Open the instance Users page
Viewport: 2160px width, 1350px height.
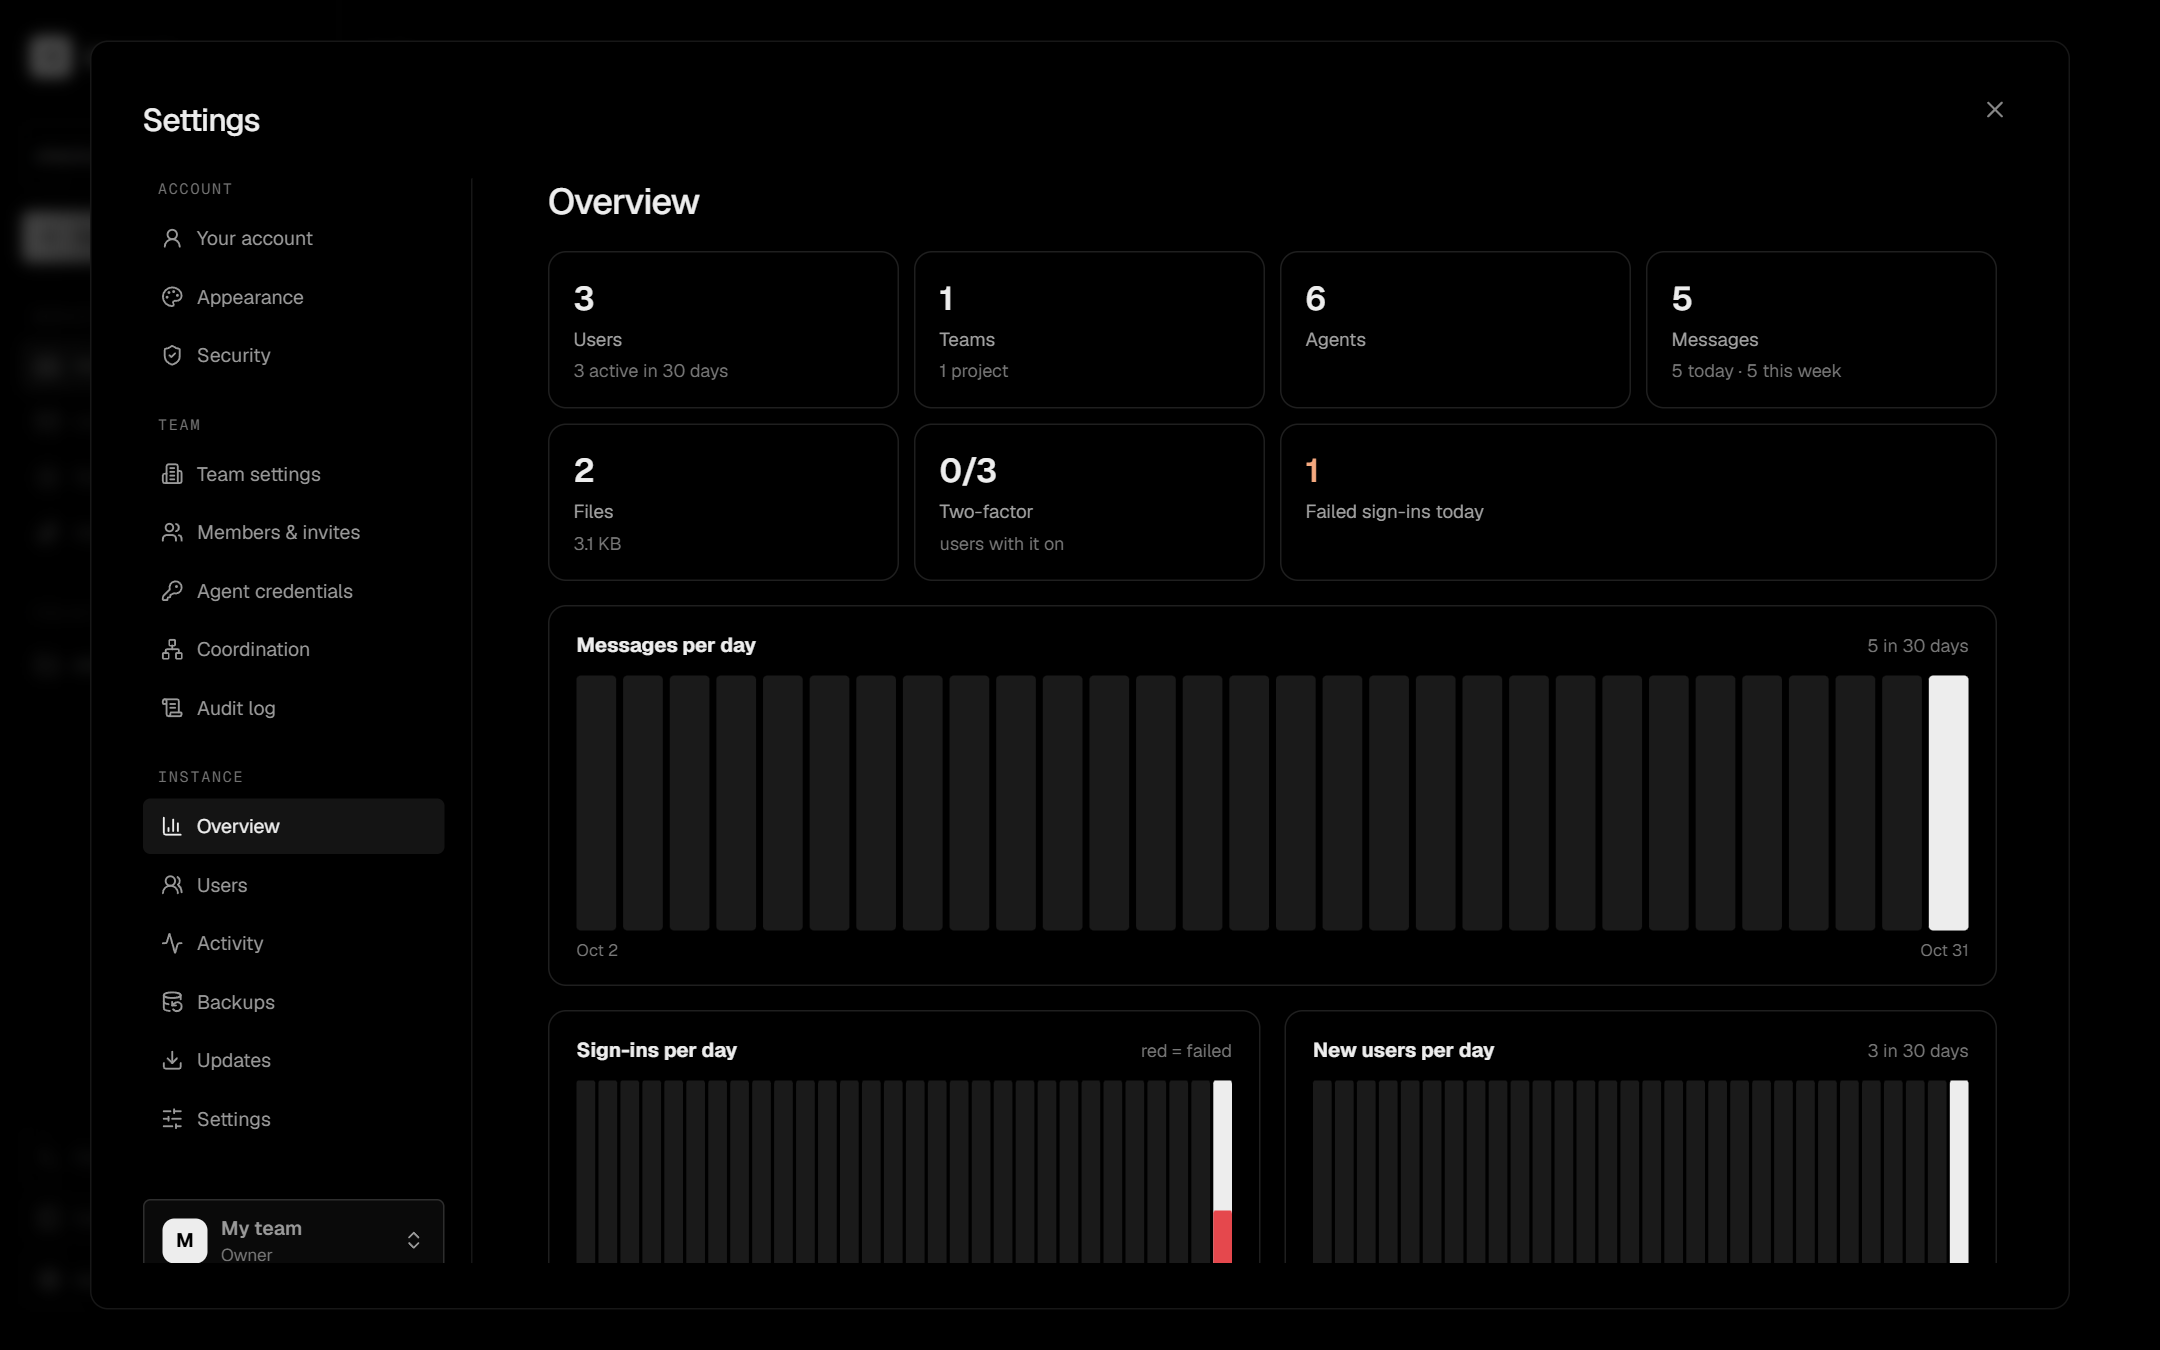pos(293,885)
